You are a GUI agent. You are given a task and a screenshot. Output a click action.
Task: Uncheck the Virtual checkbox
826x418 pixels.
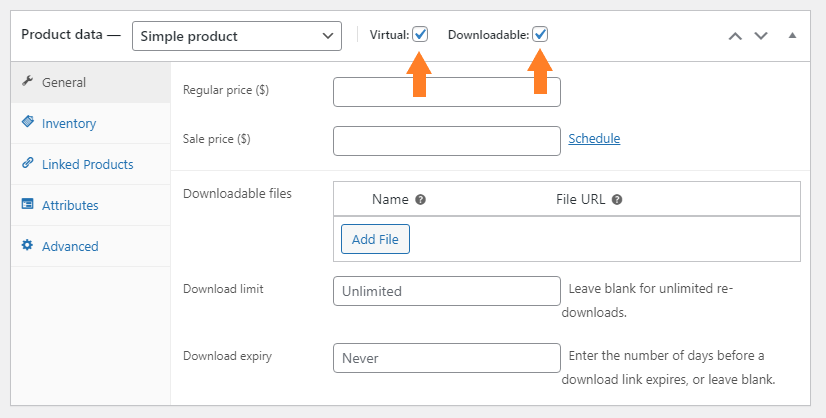tap(420, 35)
